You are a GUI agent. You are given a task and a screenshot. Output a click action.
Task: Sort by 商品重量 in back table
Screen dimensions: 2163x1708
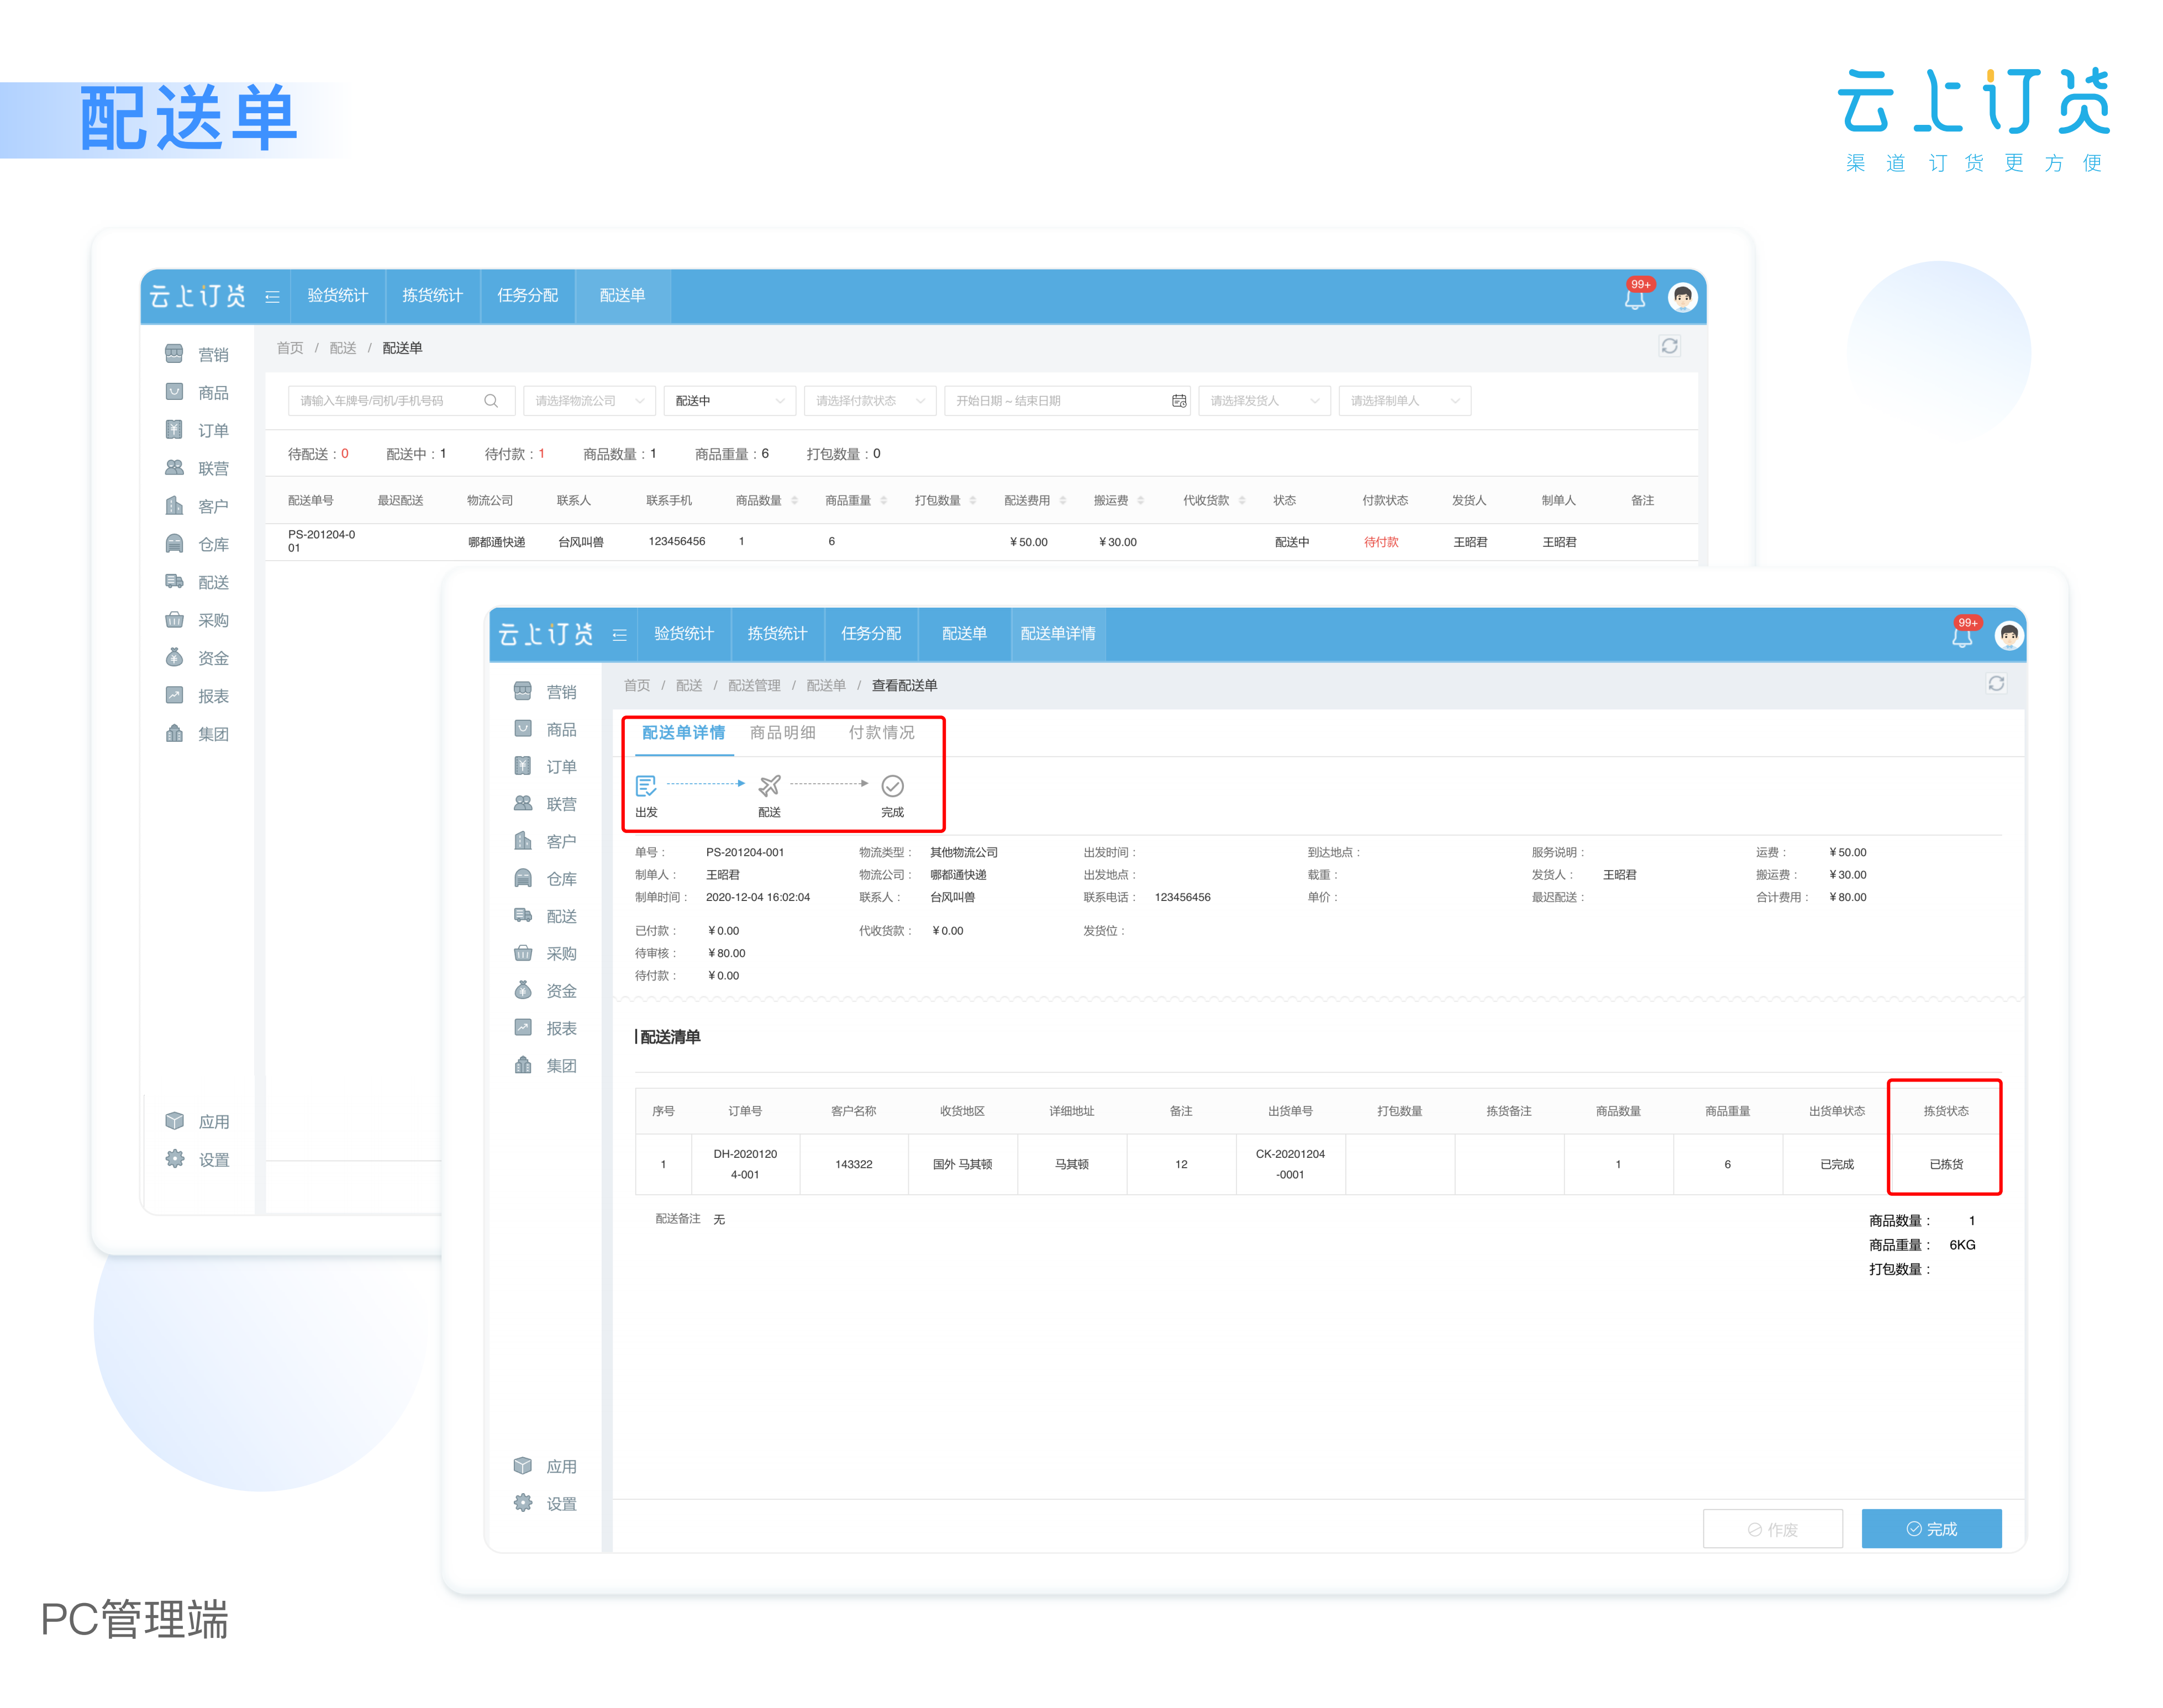(x=884, y=500)
